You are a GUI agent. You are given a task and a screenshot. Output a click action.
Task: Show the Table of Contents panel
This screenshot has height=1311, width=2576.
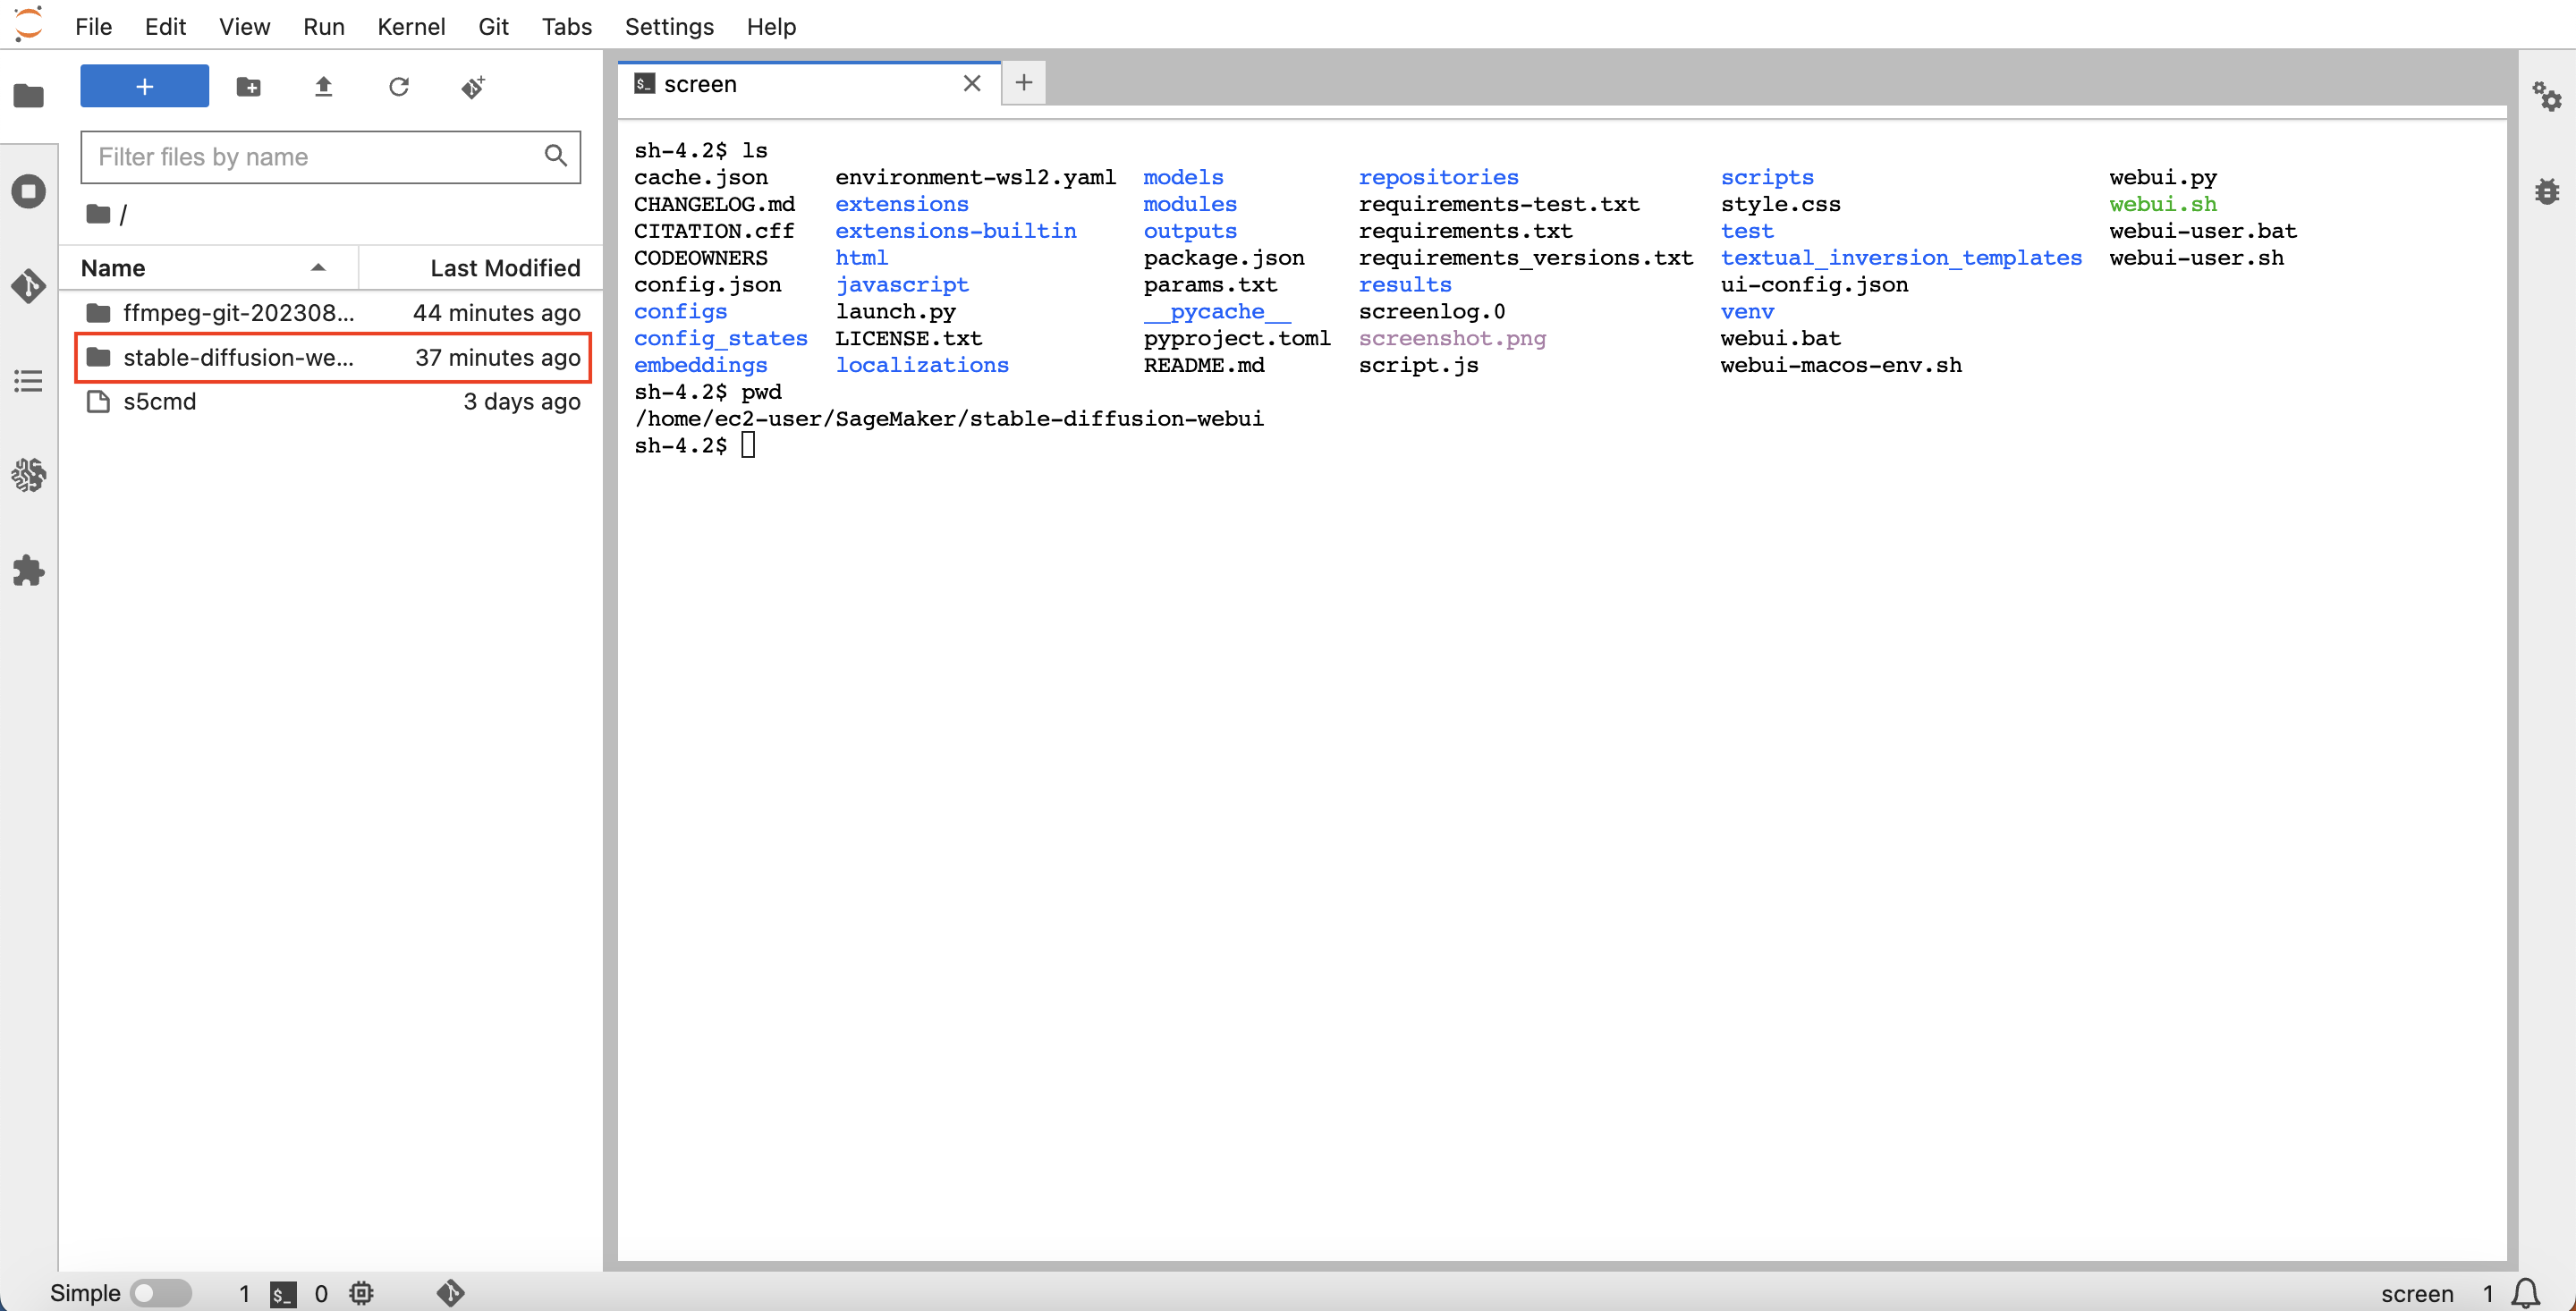28,380
